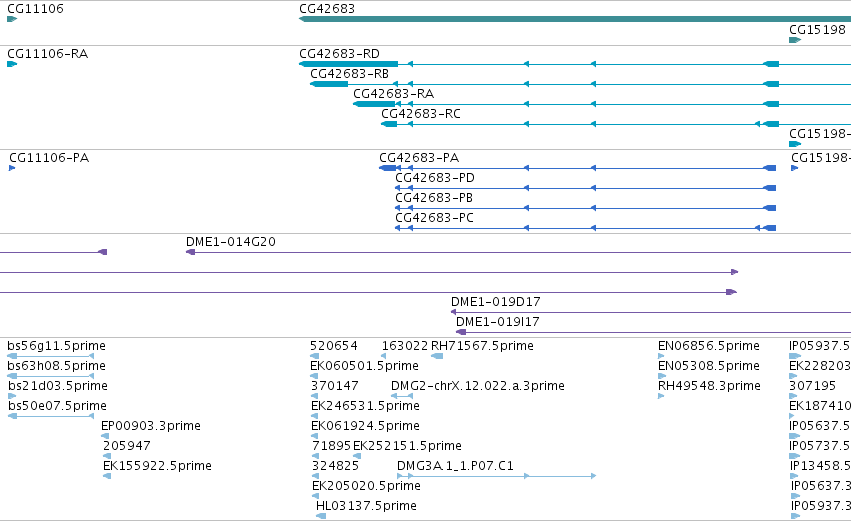Select the bs56g11.5prime EST feature
Image resolution: width=851 pixels, height=521 pixels.
51,356
